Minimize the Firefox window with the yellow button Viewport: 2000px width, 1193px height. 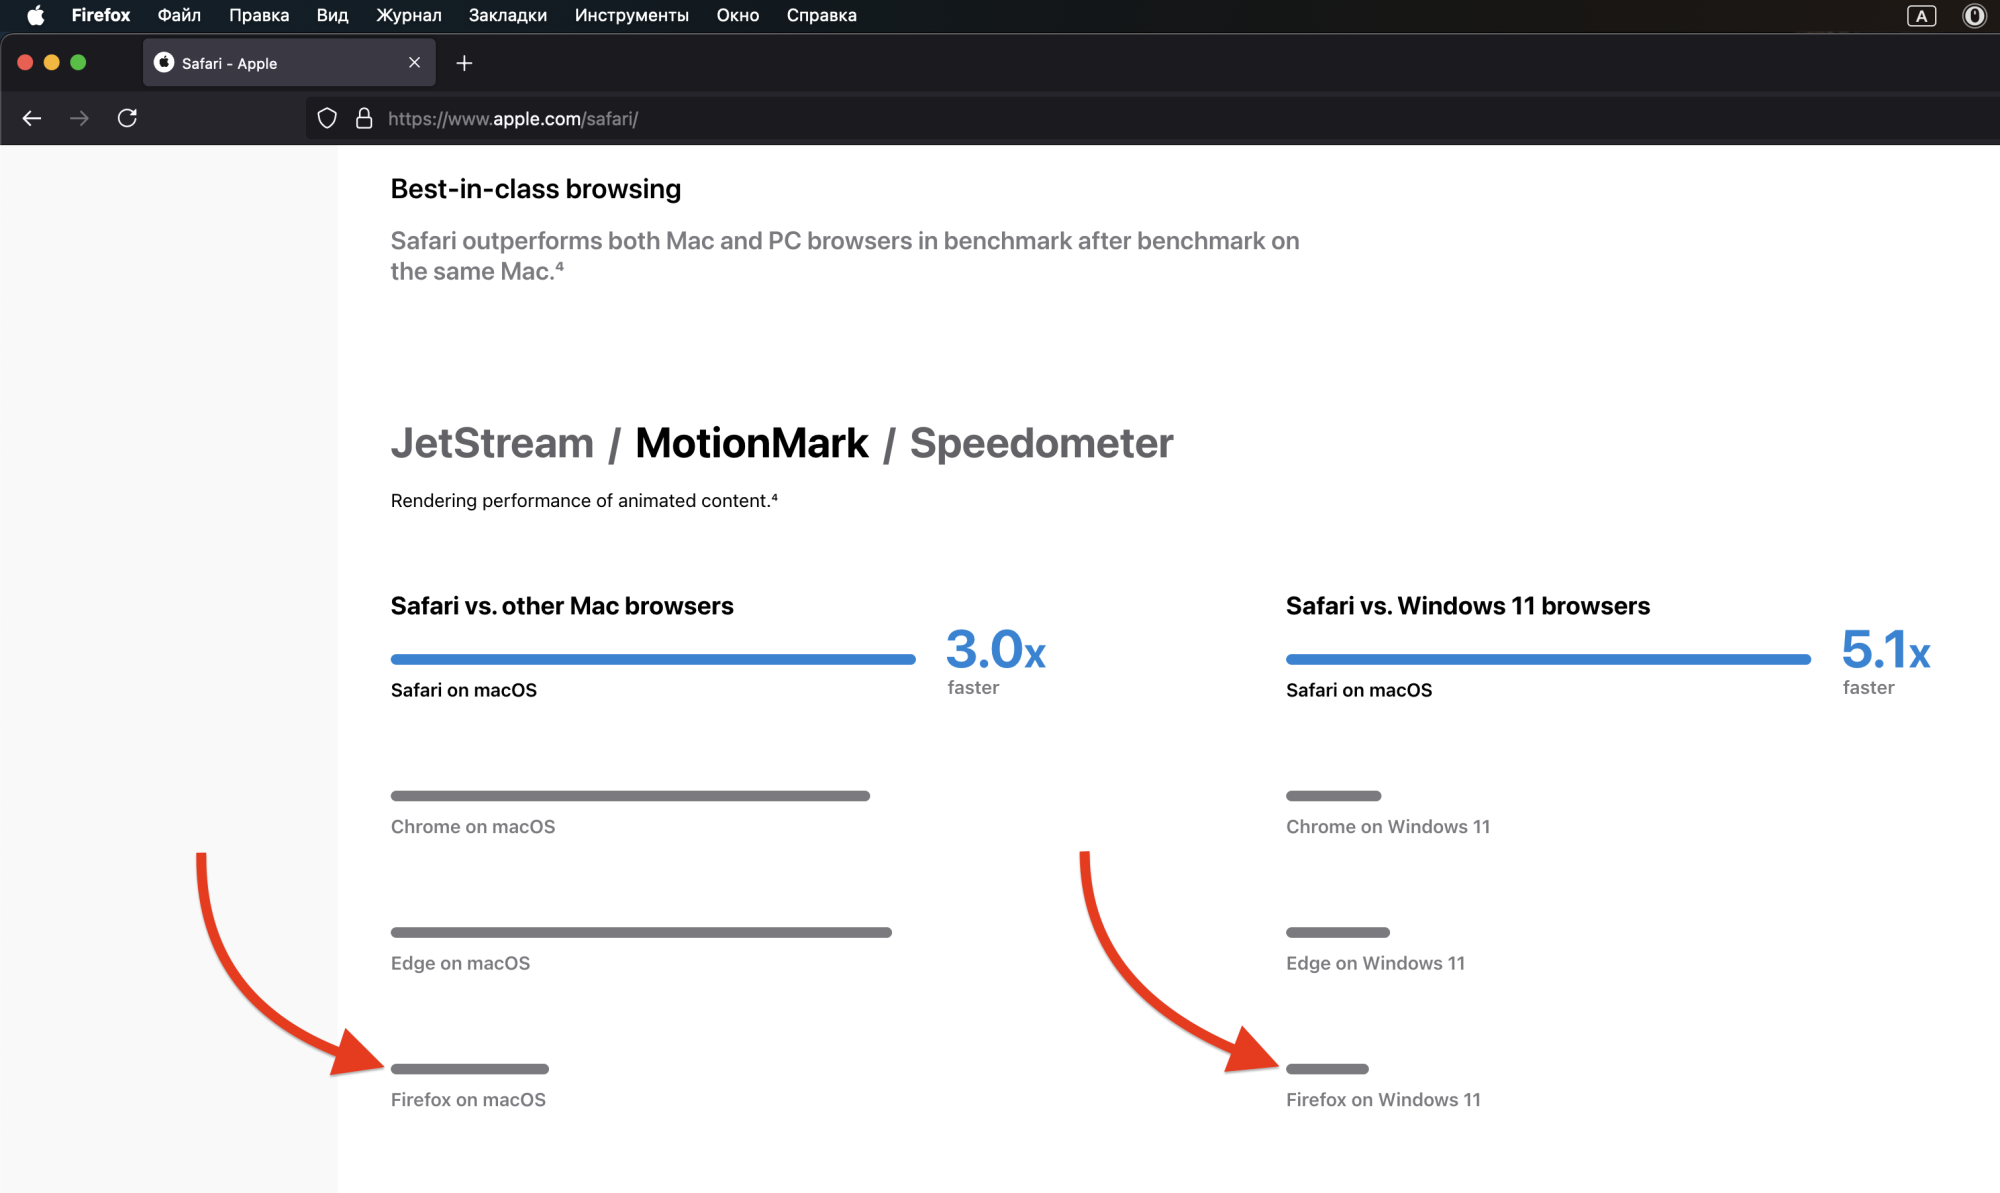(52, 62)
